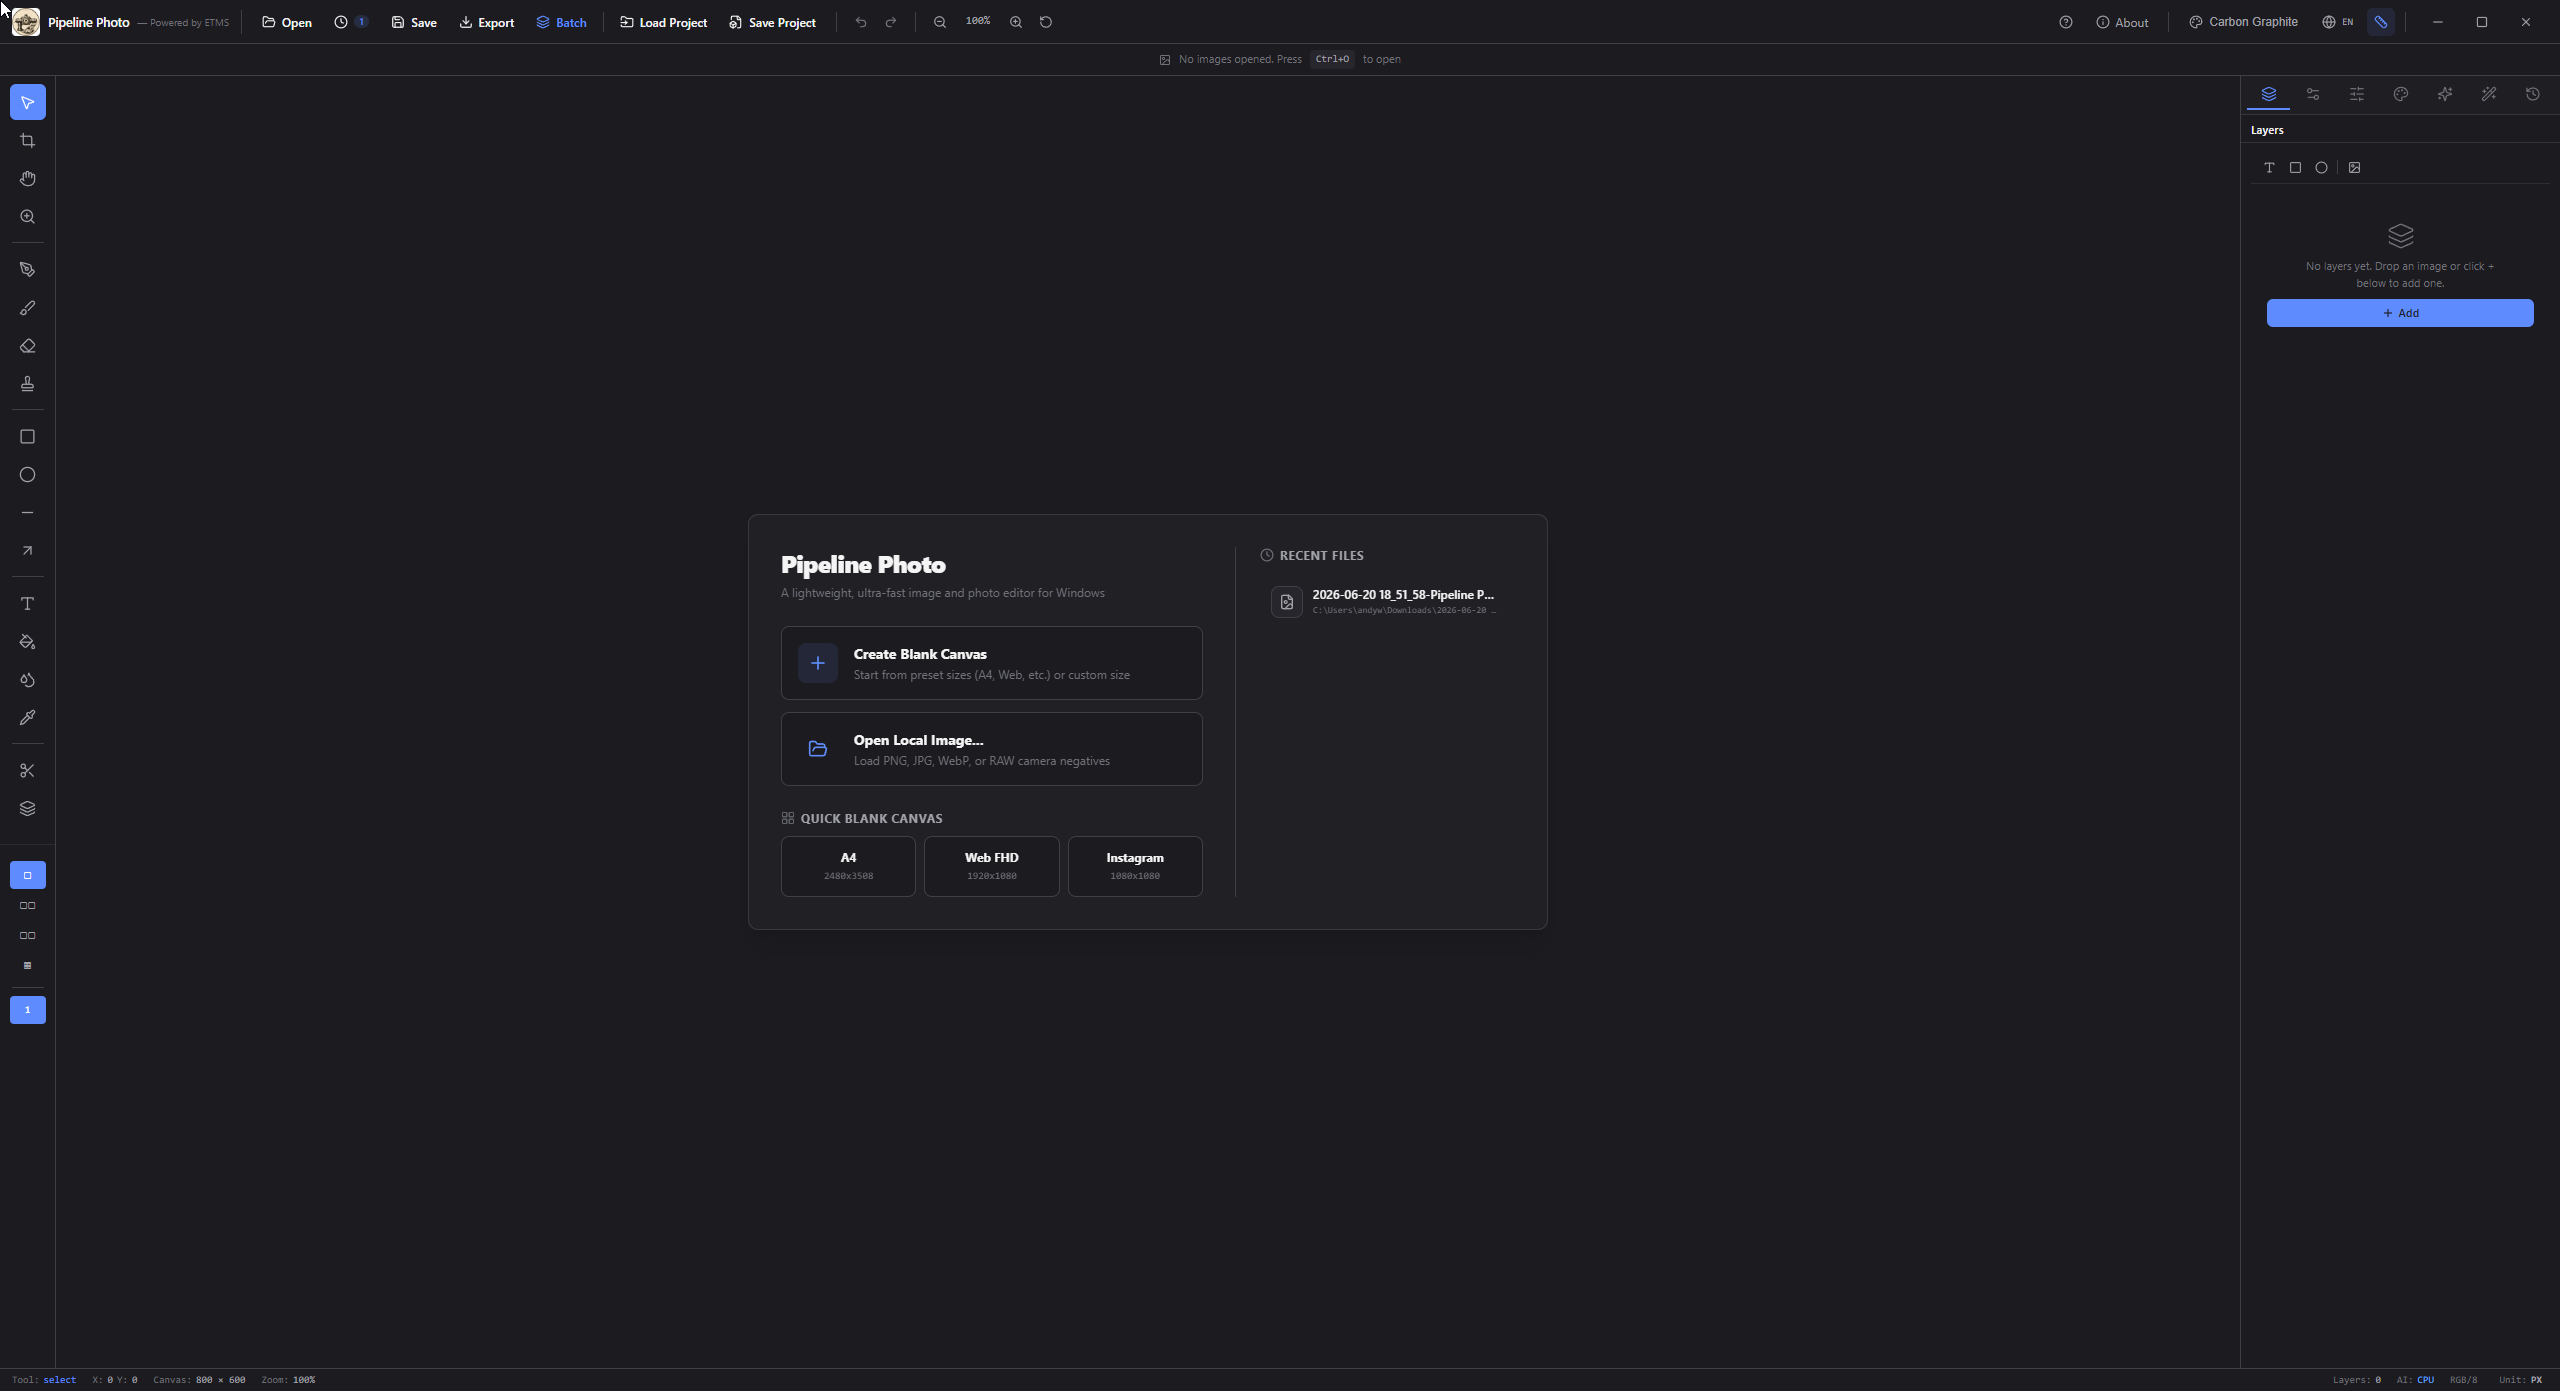Select the Paint Bucket fill tool
The height and width of the screenshot is (1391, 2560).
(x=27, y=641)
